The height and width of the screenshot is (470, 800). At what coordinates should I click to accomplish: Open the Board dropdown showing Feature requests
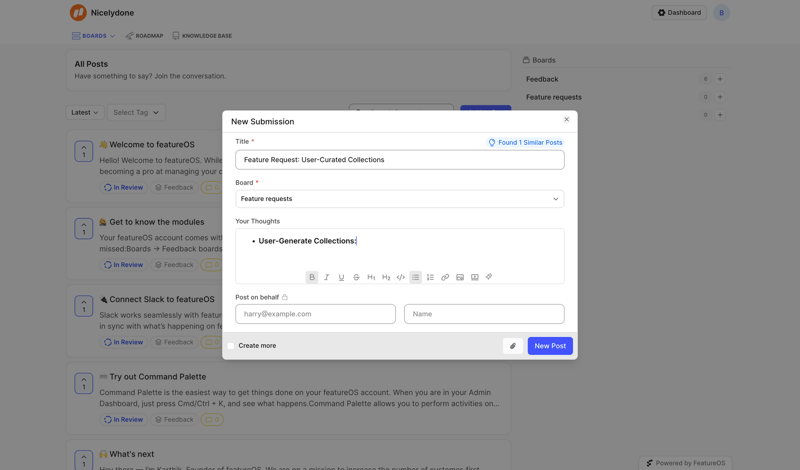399,199
